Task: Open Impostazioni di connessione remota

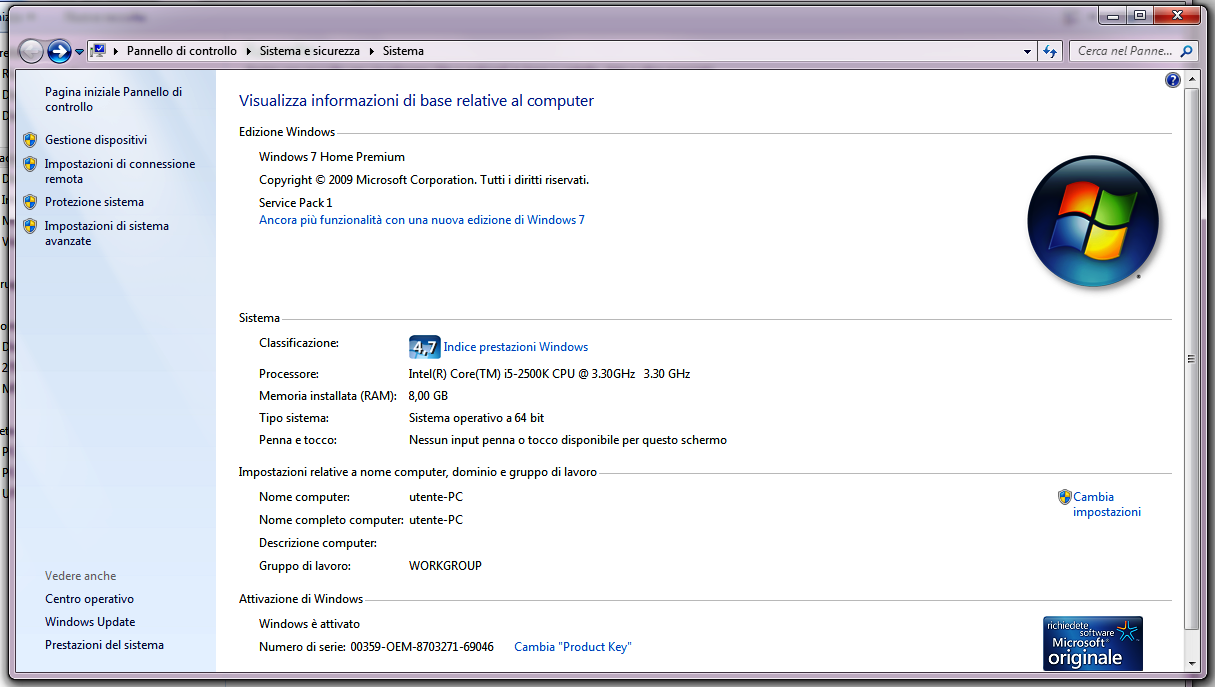Action: tap(120, 171)
